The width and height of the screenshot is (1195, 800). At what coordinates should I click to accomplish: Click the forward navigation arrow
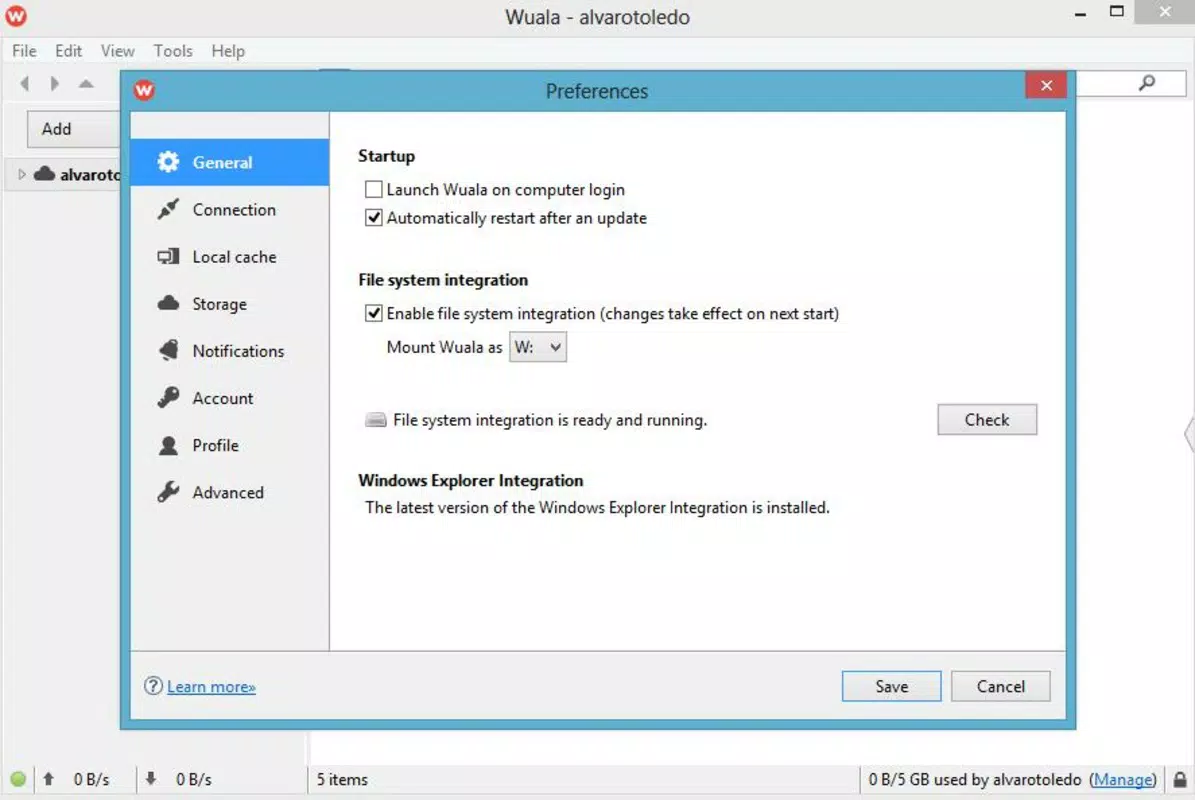(54, 83)
